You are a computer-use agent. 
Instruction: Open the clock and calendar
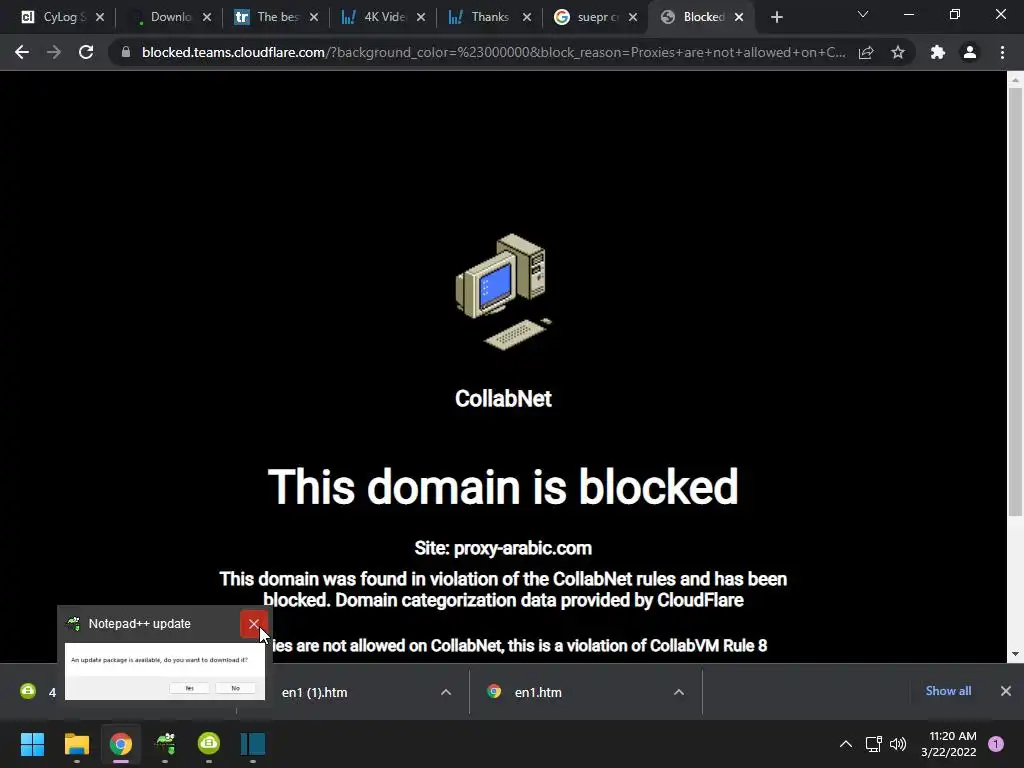[x=949, y=744]
